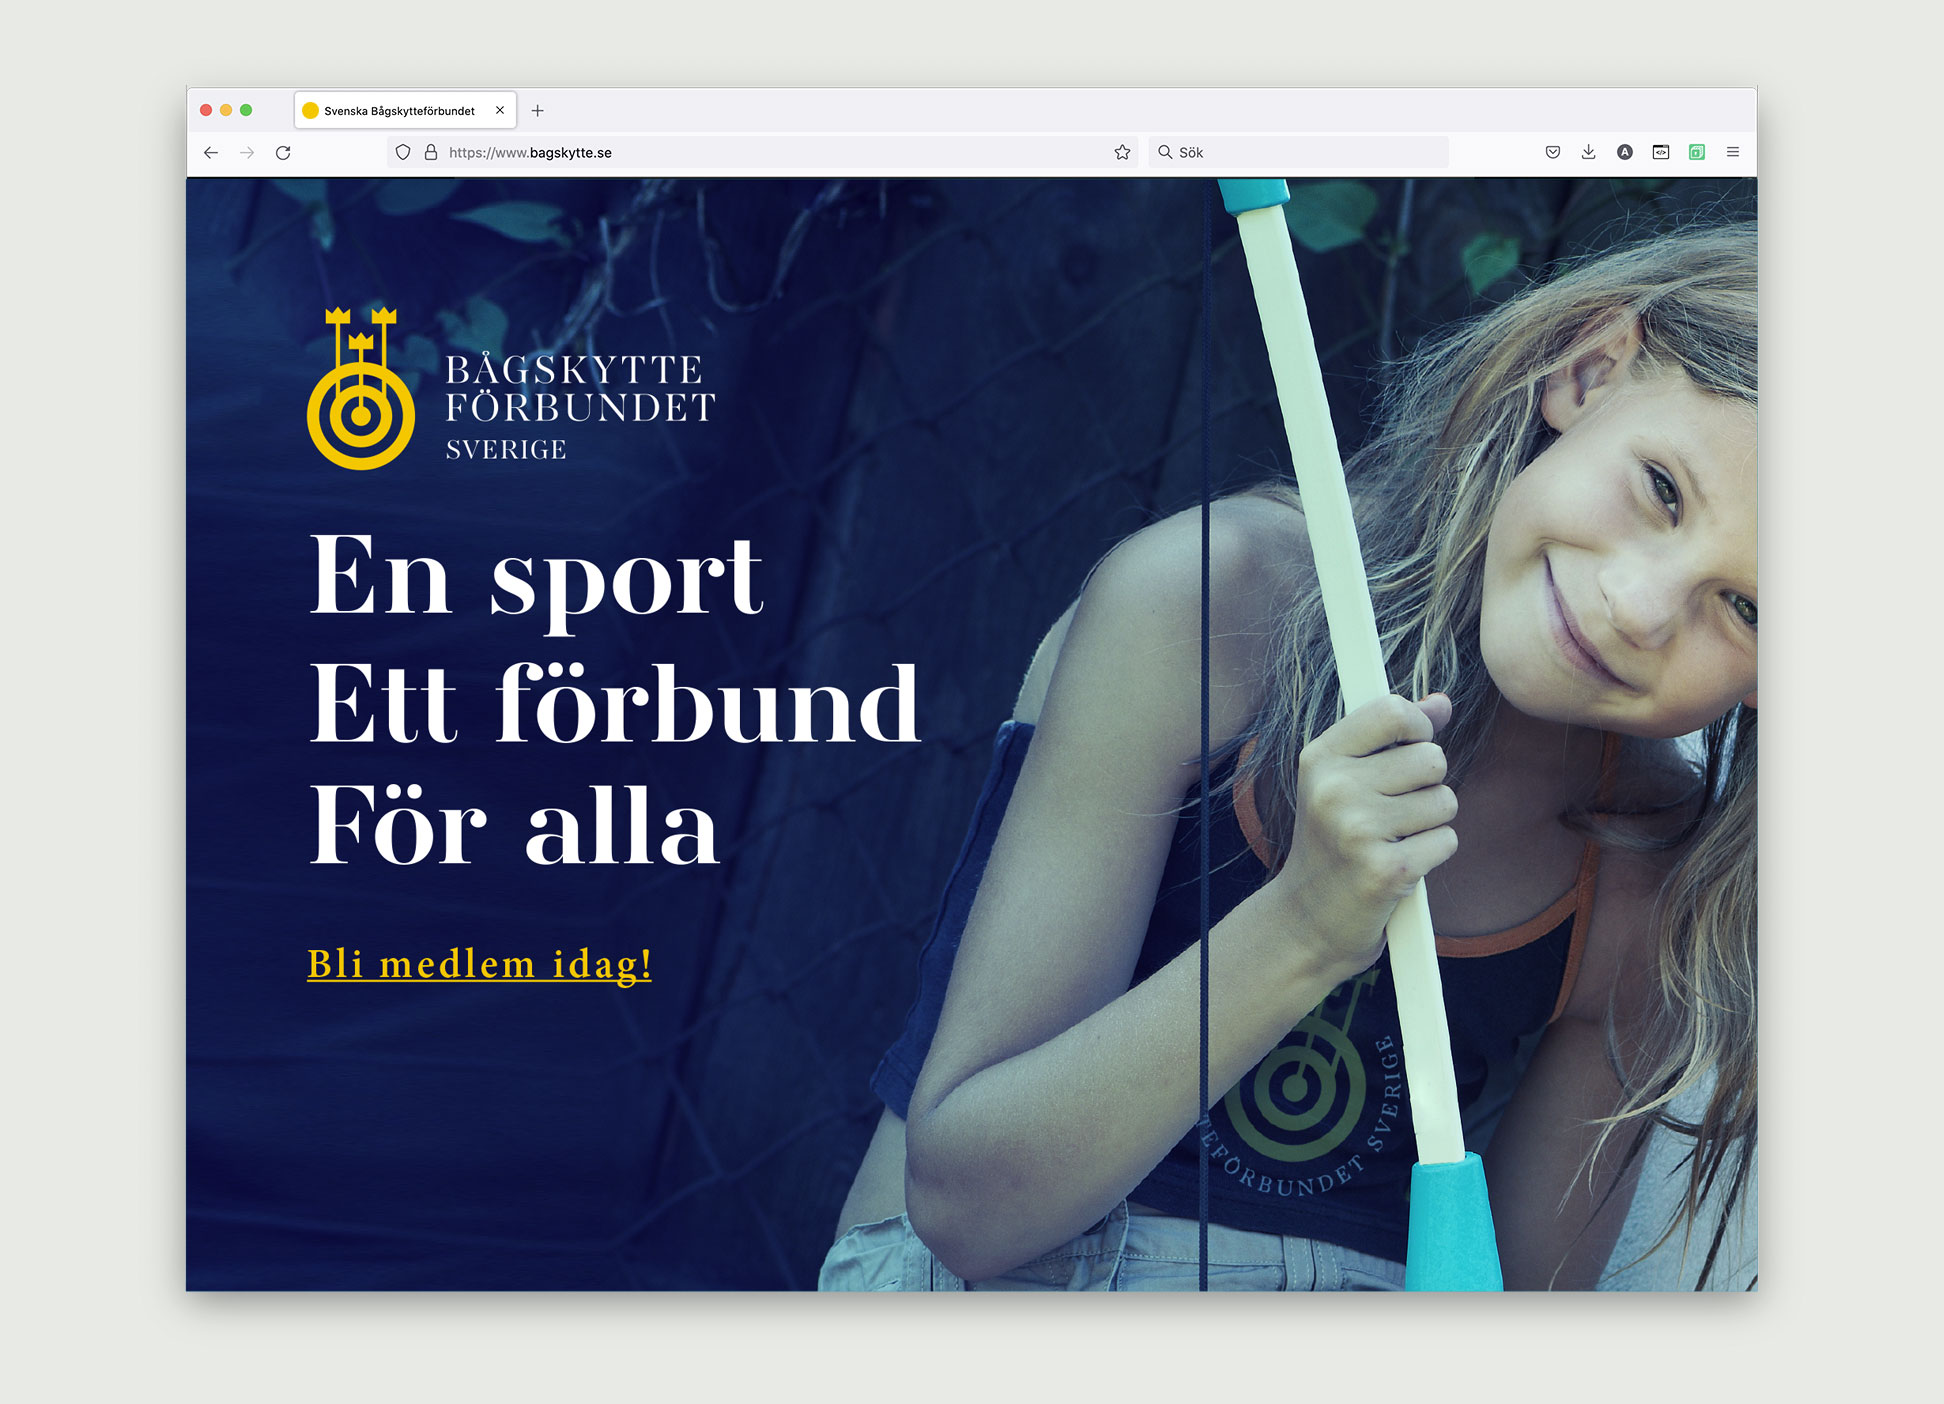
Task: Close the Svenska Bågskytteförbundet tab
Action: click(x=500, y=110)
